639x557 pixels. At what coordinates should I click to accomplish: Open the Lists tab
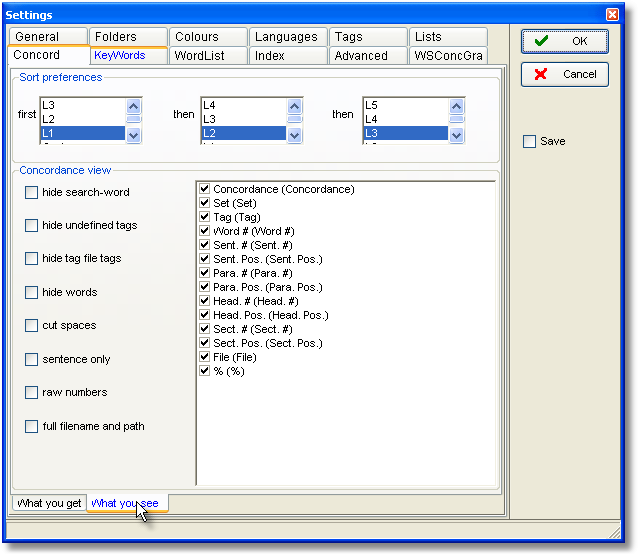tap(448, 37)
